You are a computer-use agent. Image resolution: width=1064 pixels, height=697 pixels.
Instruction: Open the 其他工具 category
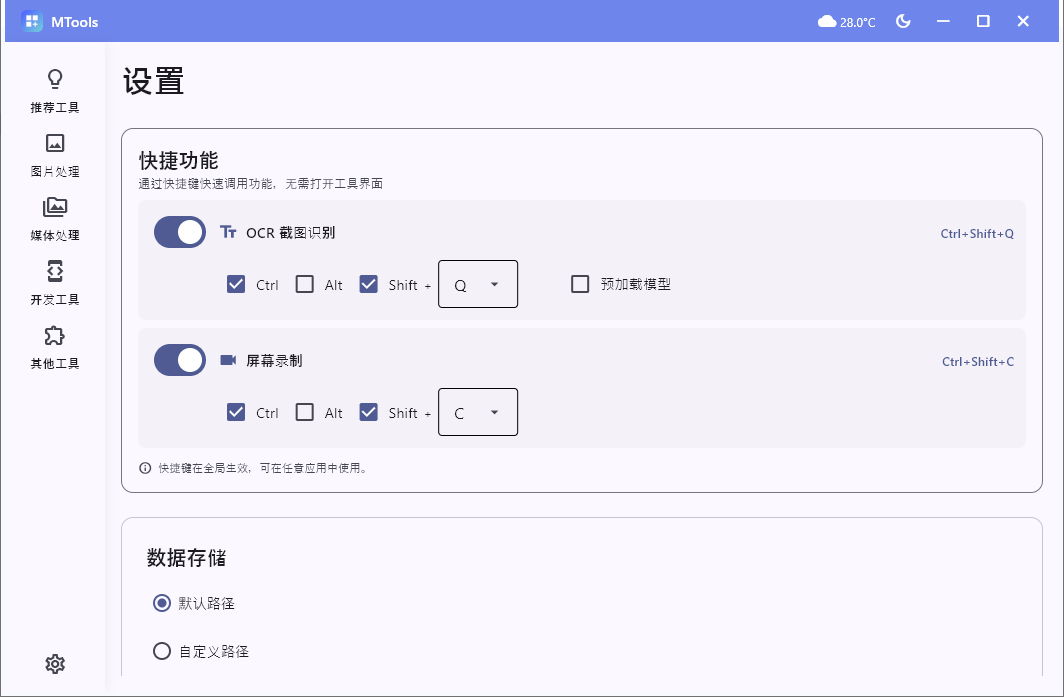(55, 347)
